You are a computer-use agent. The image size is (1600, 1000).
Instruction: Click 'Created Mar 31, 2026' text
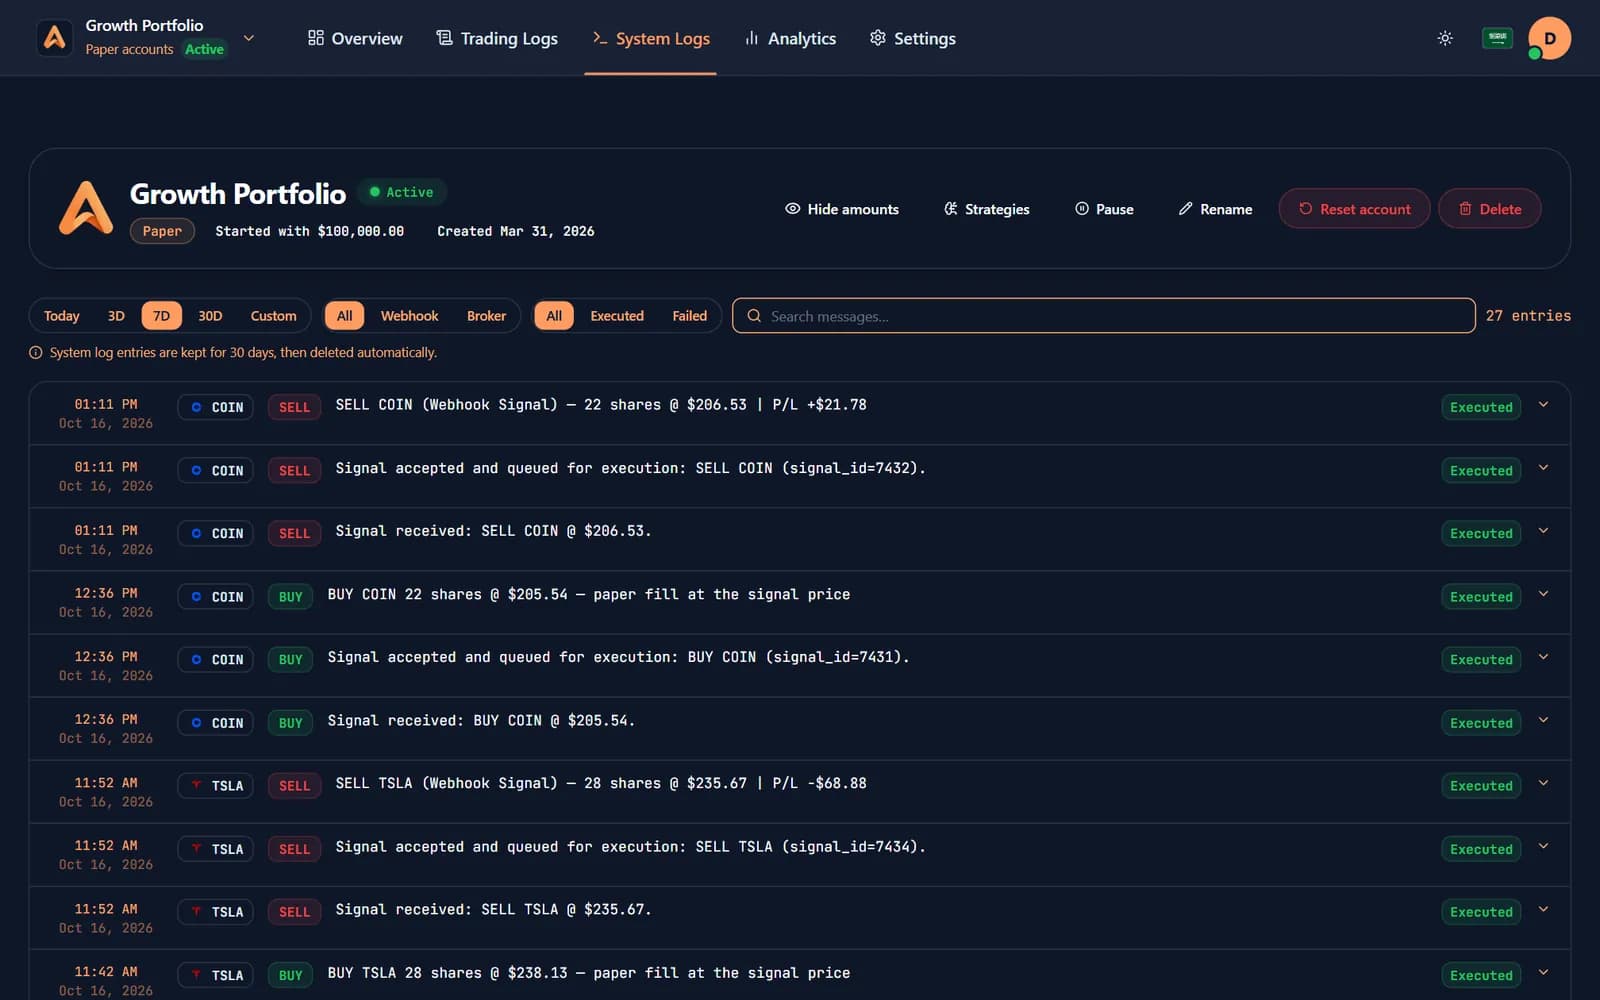tap(515, 231)
